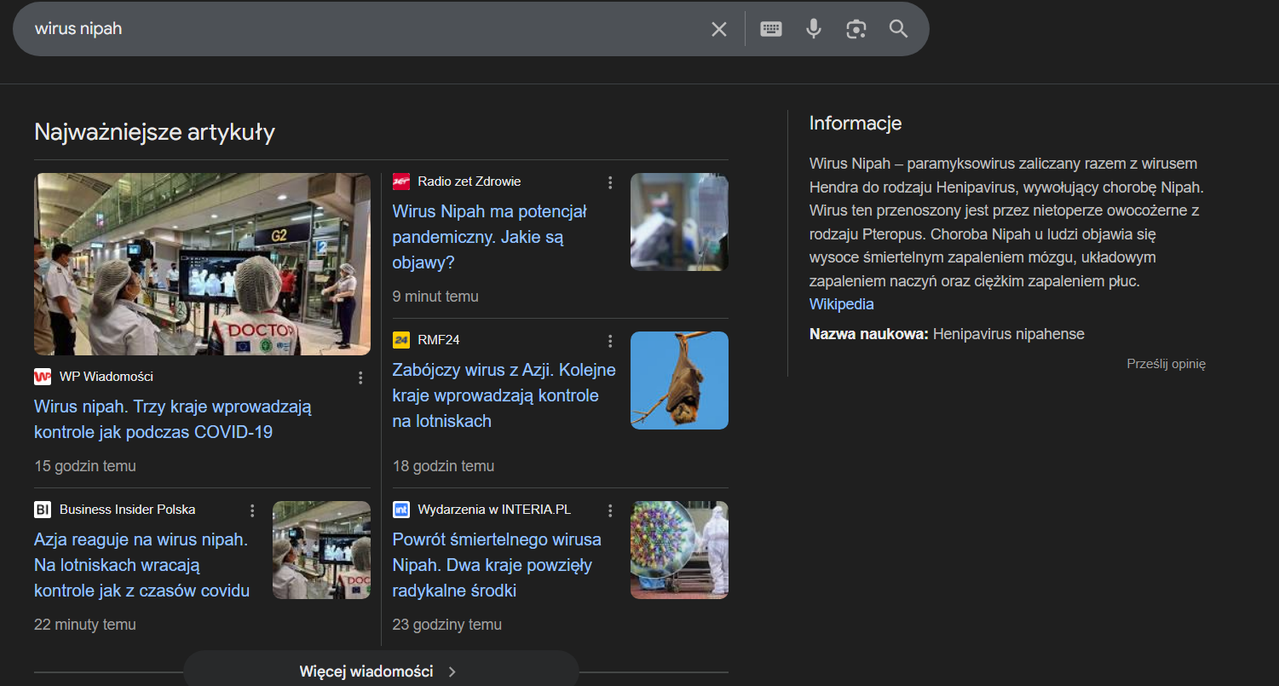Screen dimensions: 1279x686
Task: Open 'Wirus Nipah ma potencjał pandemiczny' article
Action: (490, 237)
